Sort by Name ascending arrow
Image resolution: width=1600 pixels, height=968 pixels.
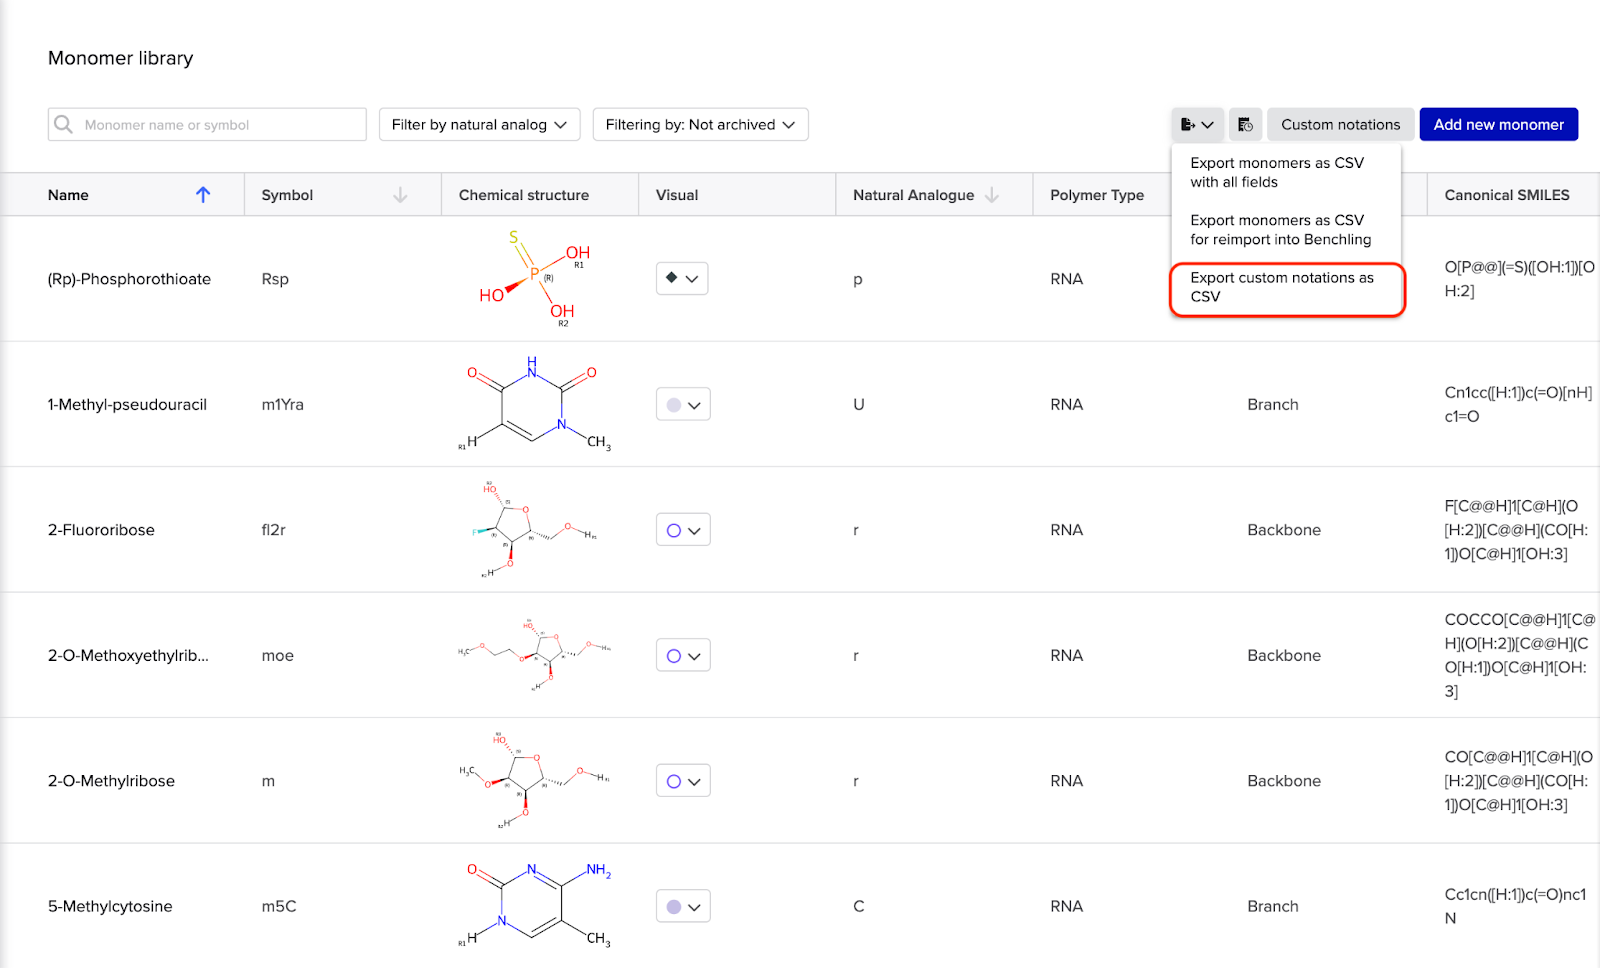coord(203,195)
